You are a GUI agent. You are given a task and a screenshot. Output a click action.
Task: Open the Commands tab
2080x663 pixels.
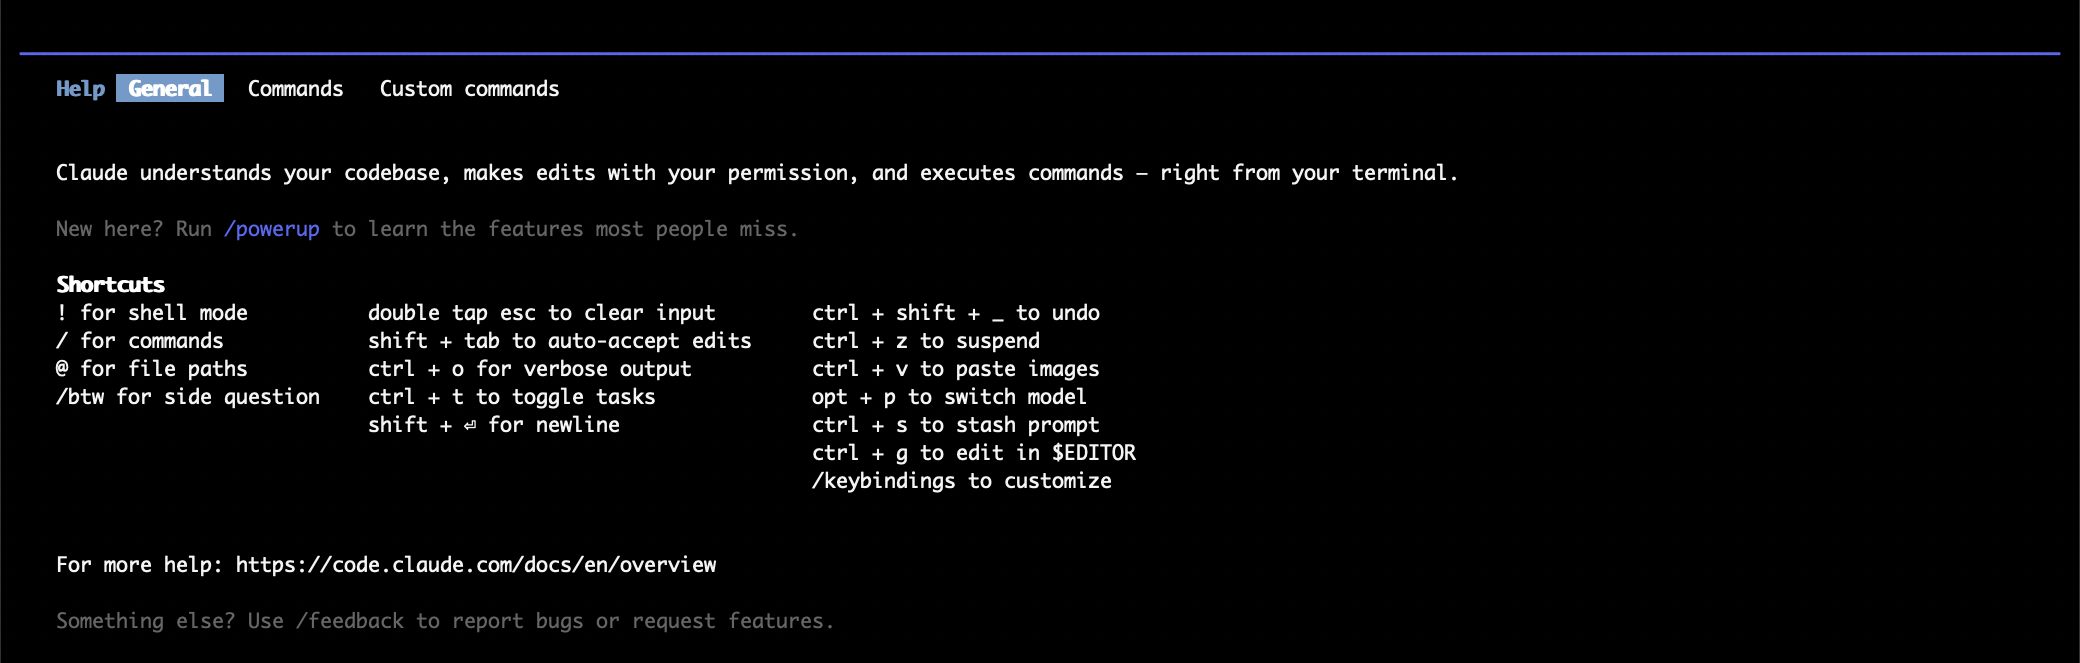point(295,88)
